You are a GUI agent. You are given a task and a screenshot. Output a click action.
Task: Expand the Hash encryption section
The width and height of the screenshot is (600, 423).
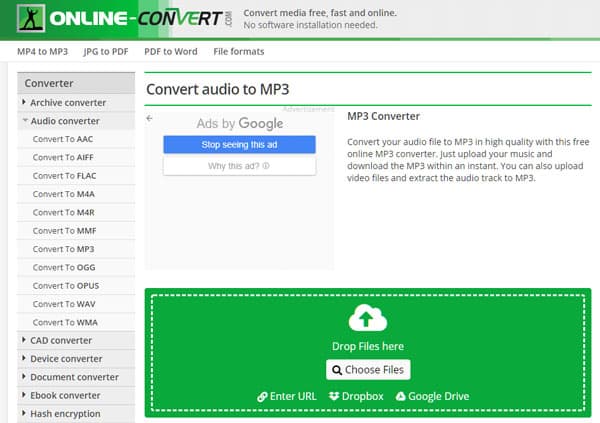point(76,414)
